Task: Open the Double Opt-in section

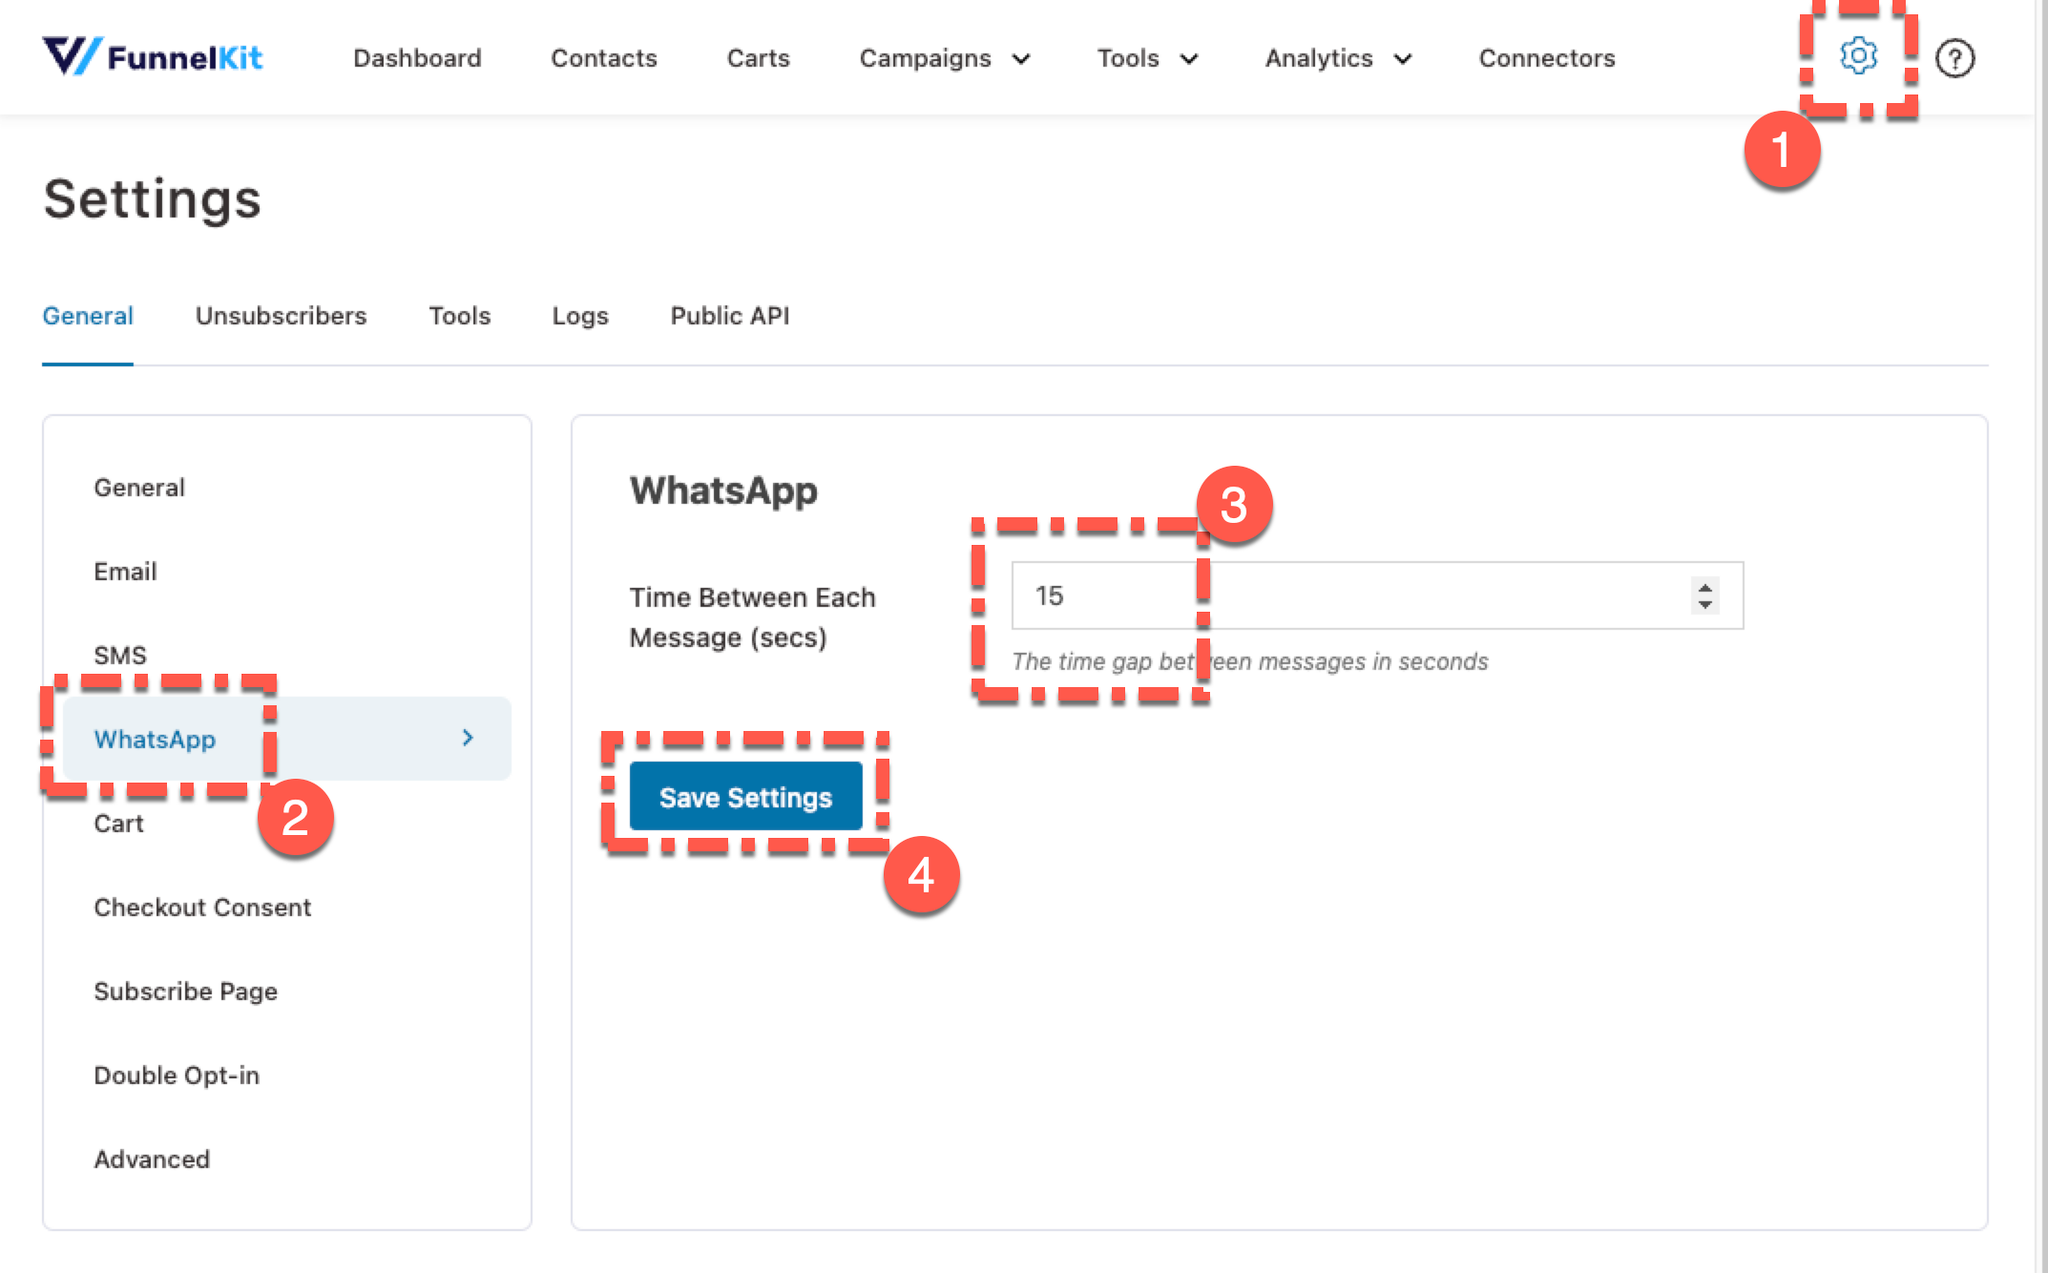Action: pos(287,1075)
